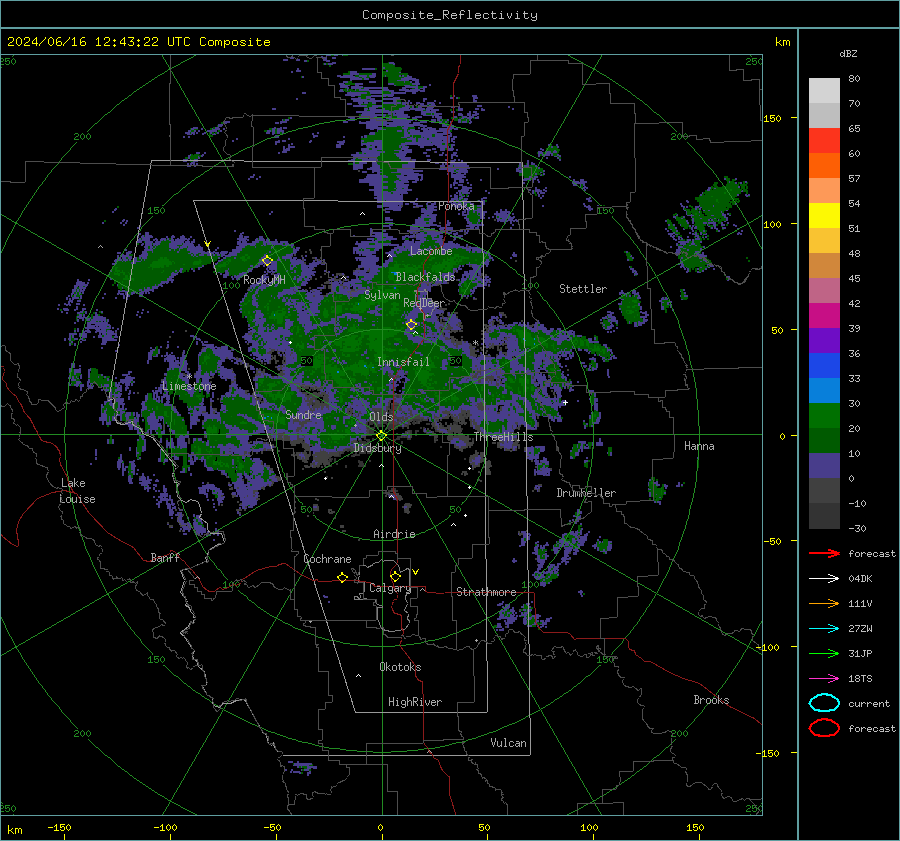Click the Okotoks city label

pyautogui.click(x=400, y=667)
